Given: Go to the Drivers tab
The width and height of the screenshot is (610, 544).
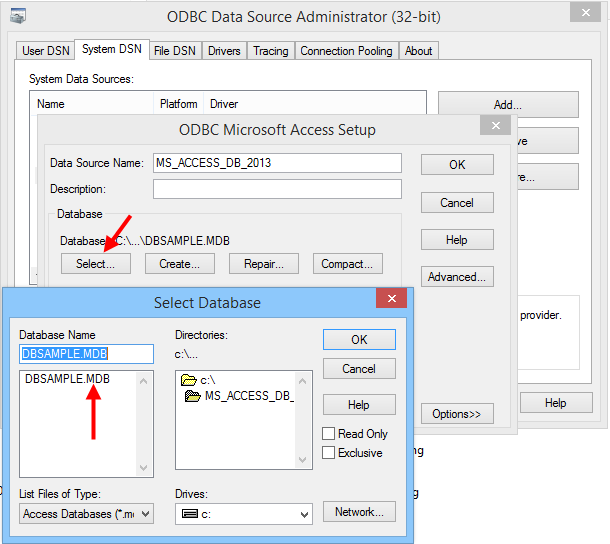Looking at the screenshot, I should [x=224, y=51].
